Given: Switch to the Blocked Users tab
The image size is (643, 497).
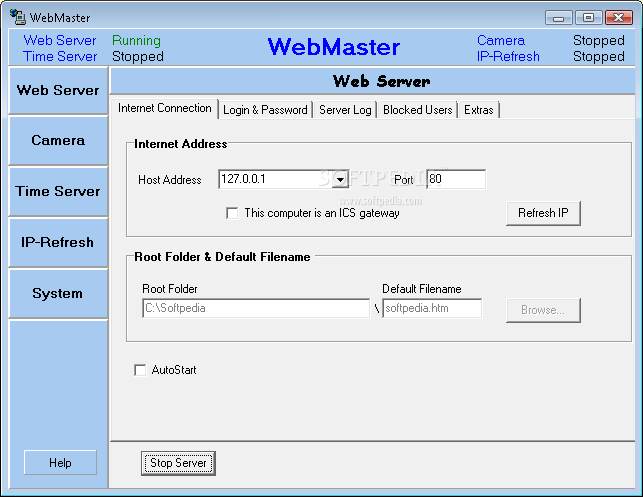Looking at the screenshot, I should coord(417,110).
